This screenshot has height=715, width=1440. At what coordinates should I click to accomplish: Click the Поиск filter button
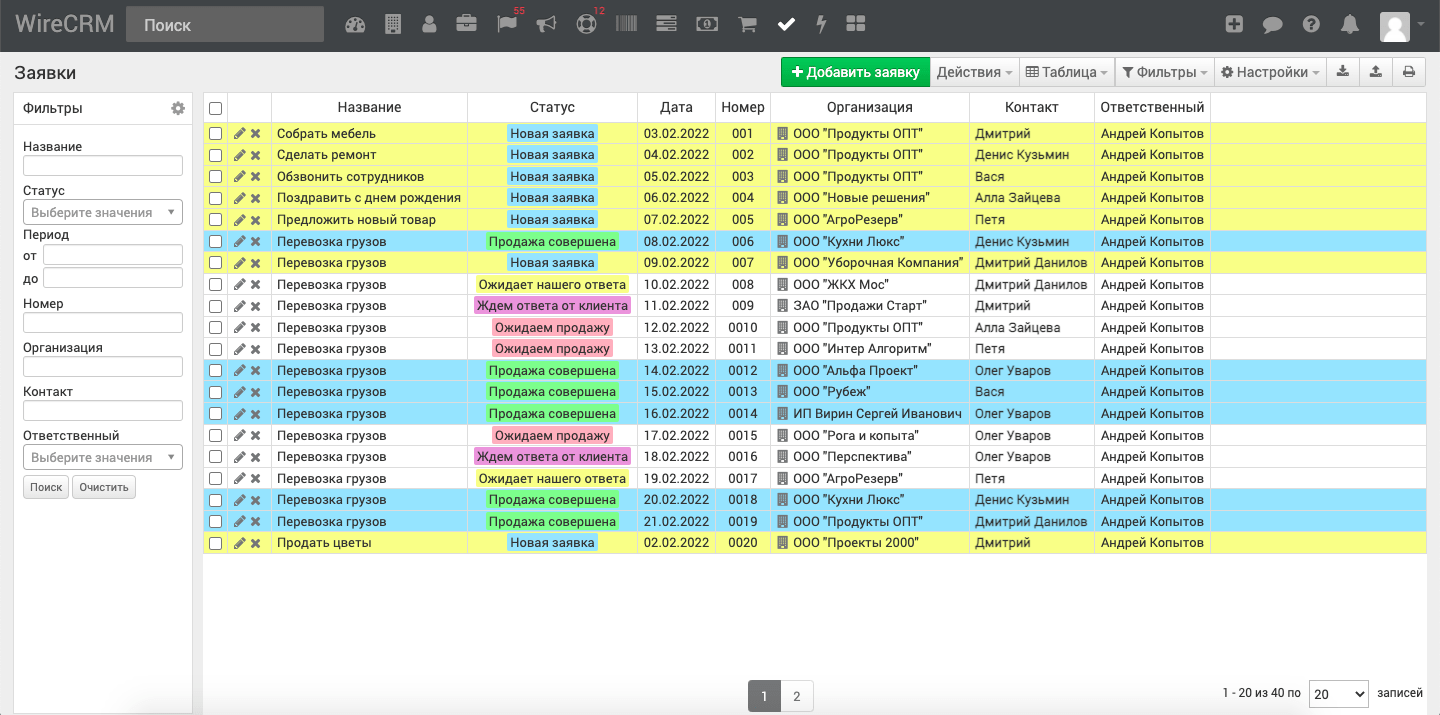tap(46, 487)
